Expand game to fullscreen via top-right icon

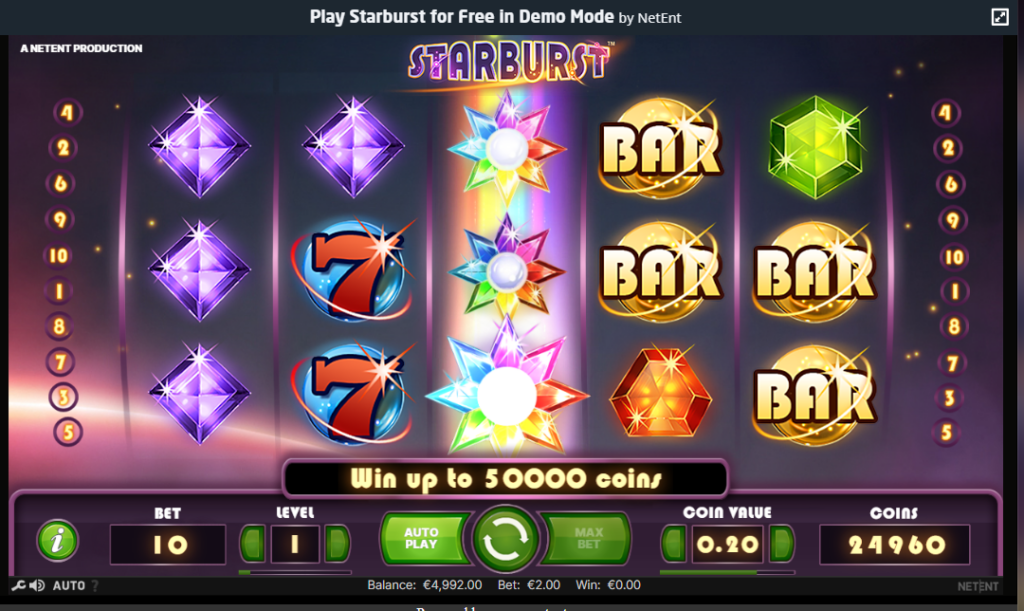[1000, 17]
